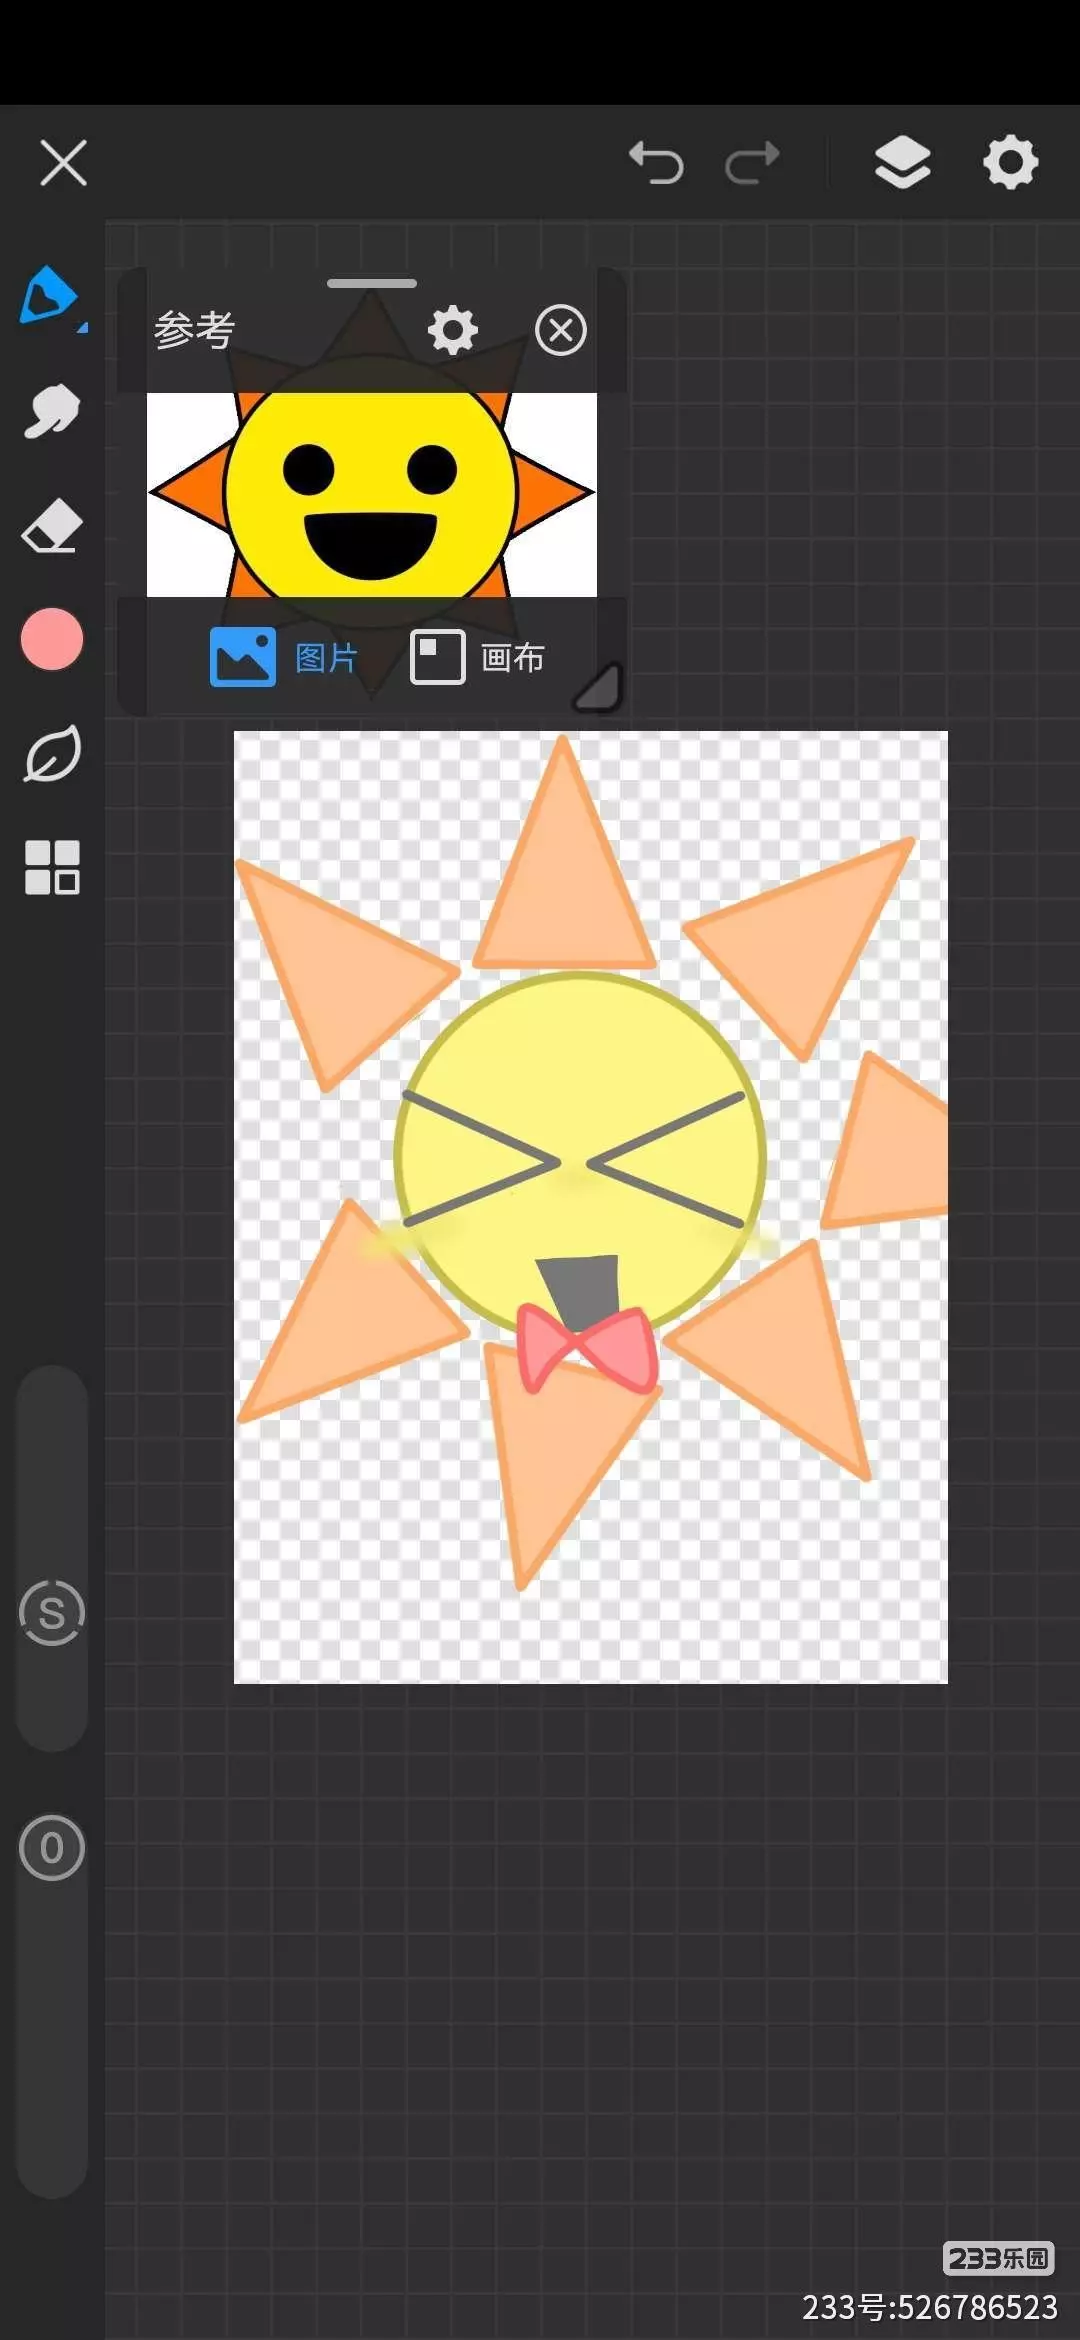
Task: Click the pink bow tie on the drawing
Action: click(588, 1350)
